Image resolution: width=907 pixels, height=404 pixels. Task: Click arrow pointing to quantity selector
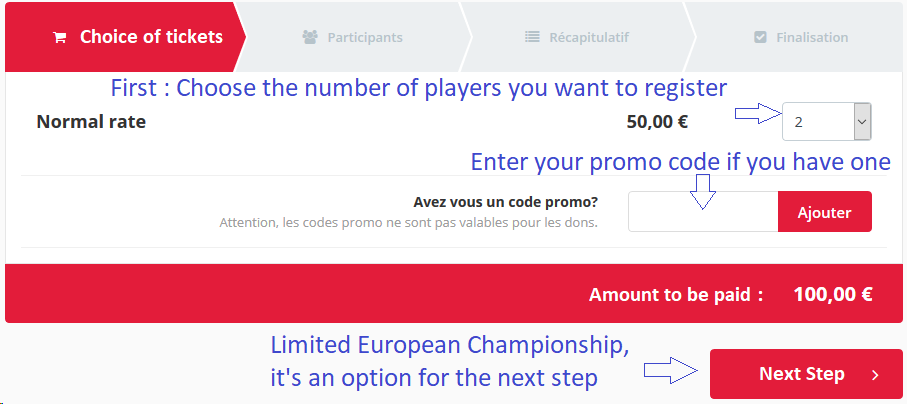758,114
